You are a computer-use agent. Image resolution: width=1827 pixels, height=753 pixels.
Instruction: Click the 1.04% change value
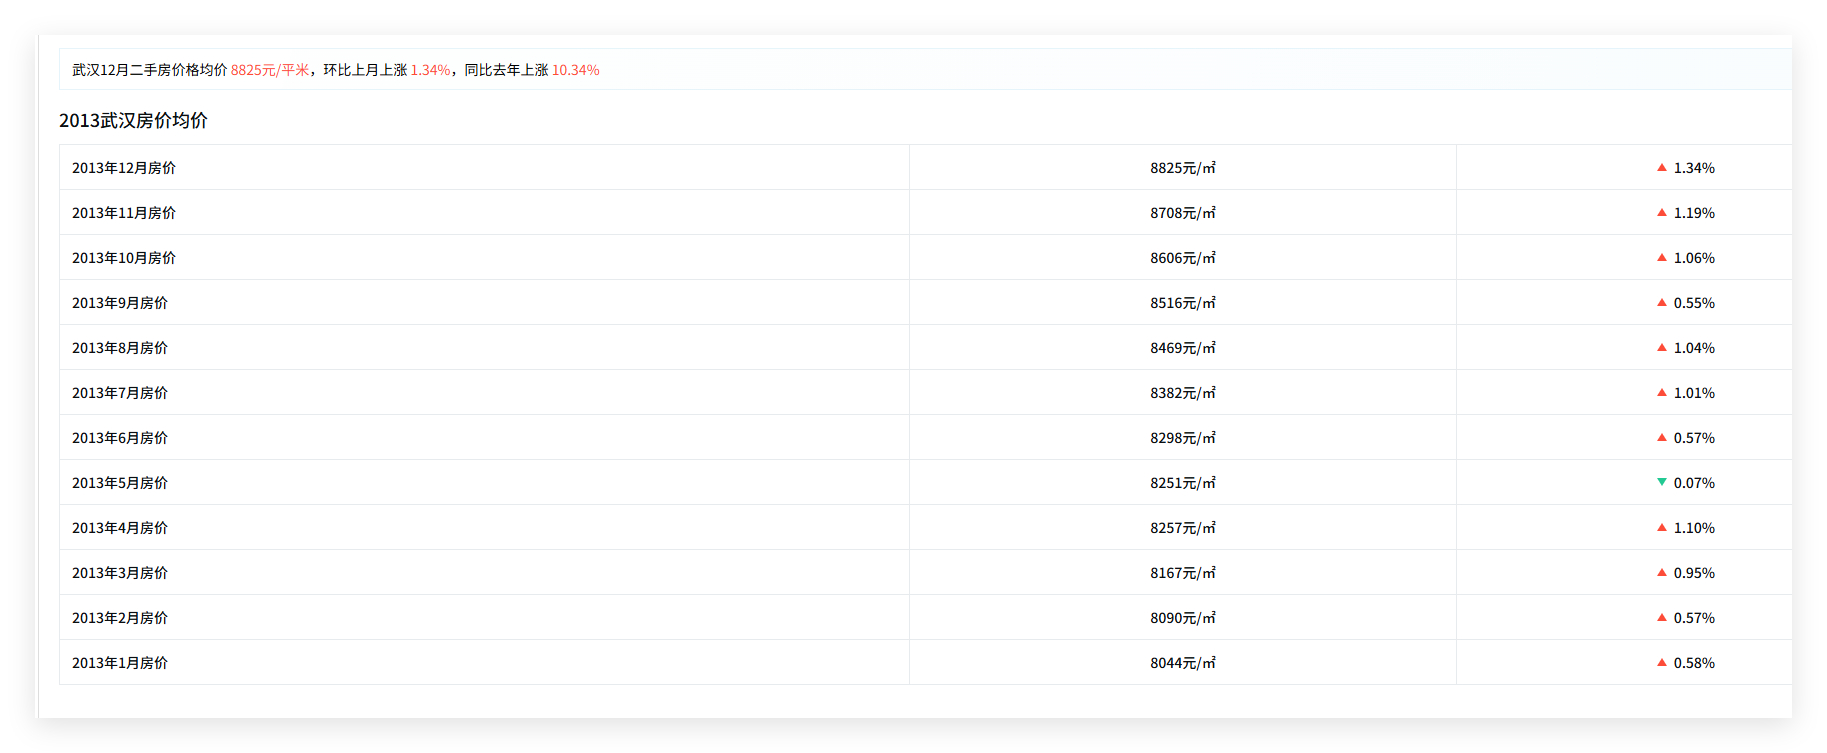tap(1694, 348)
